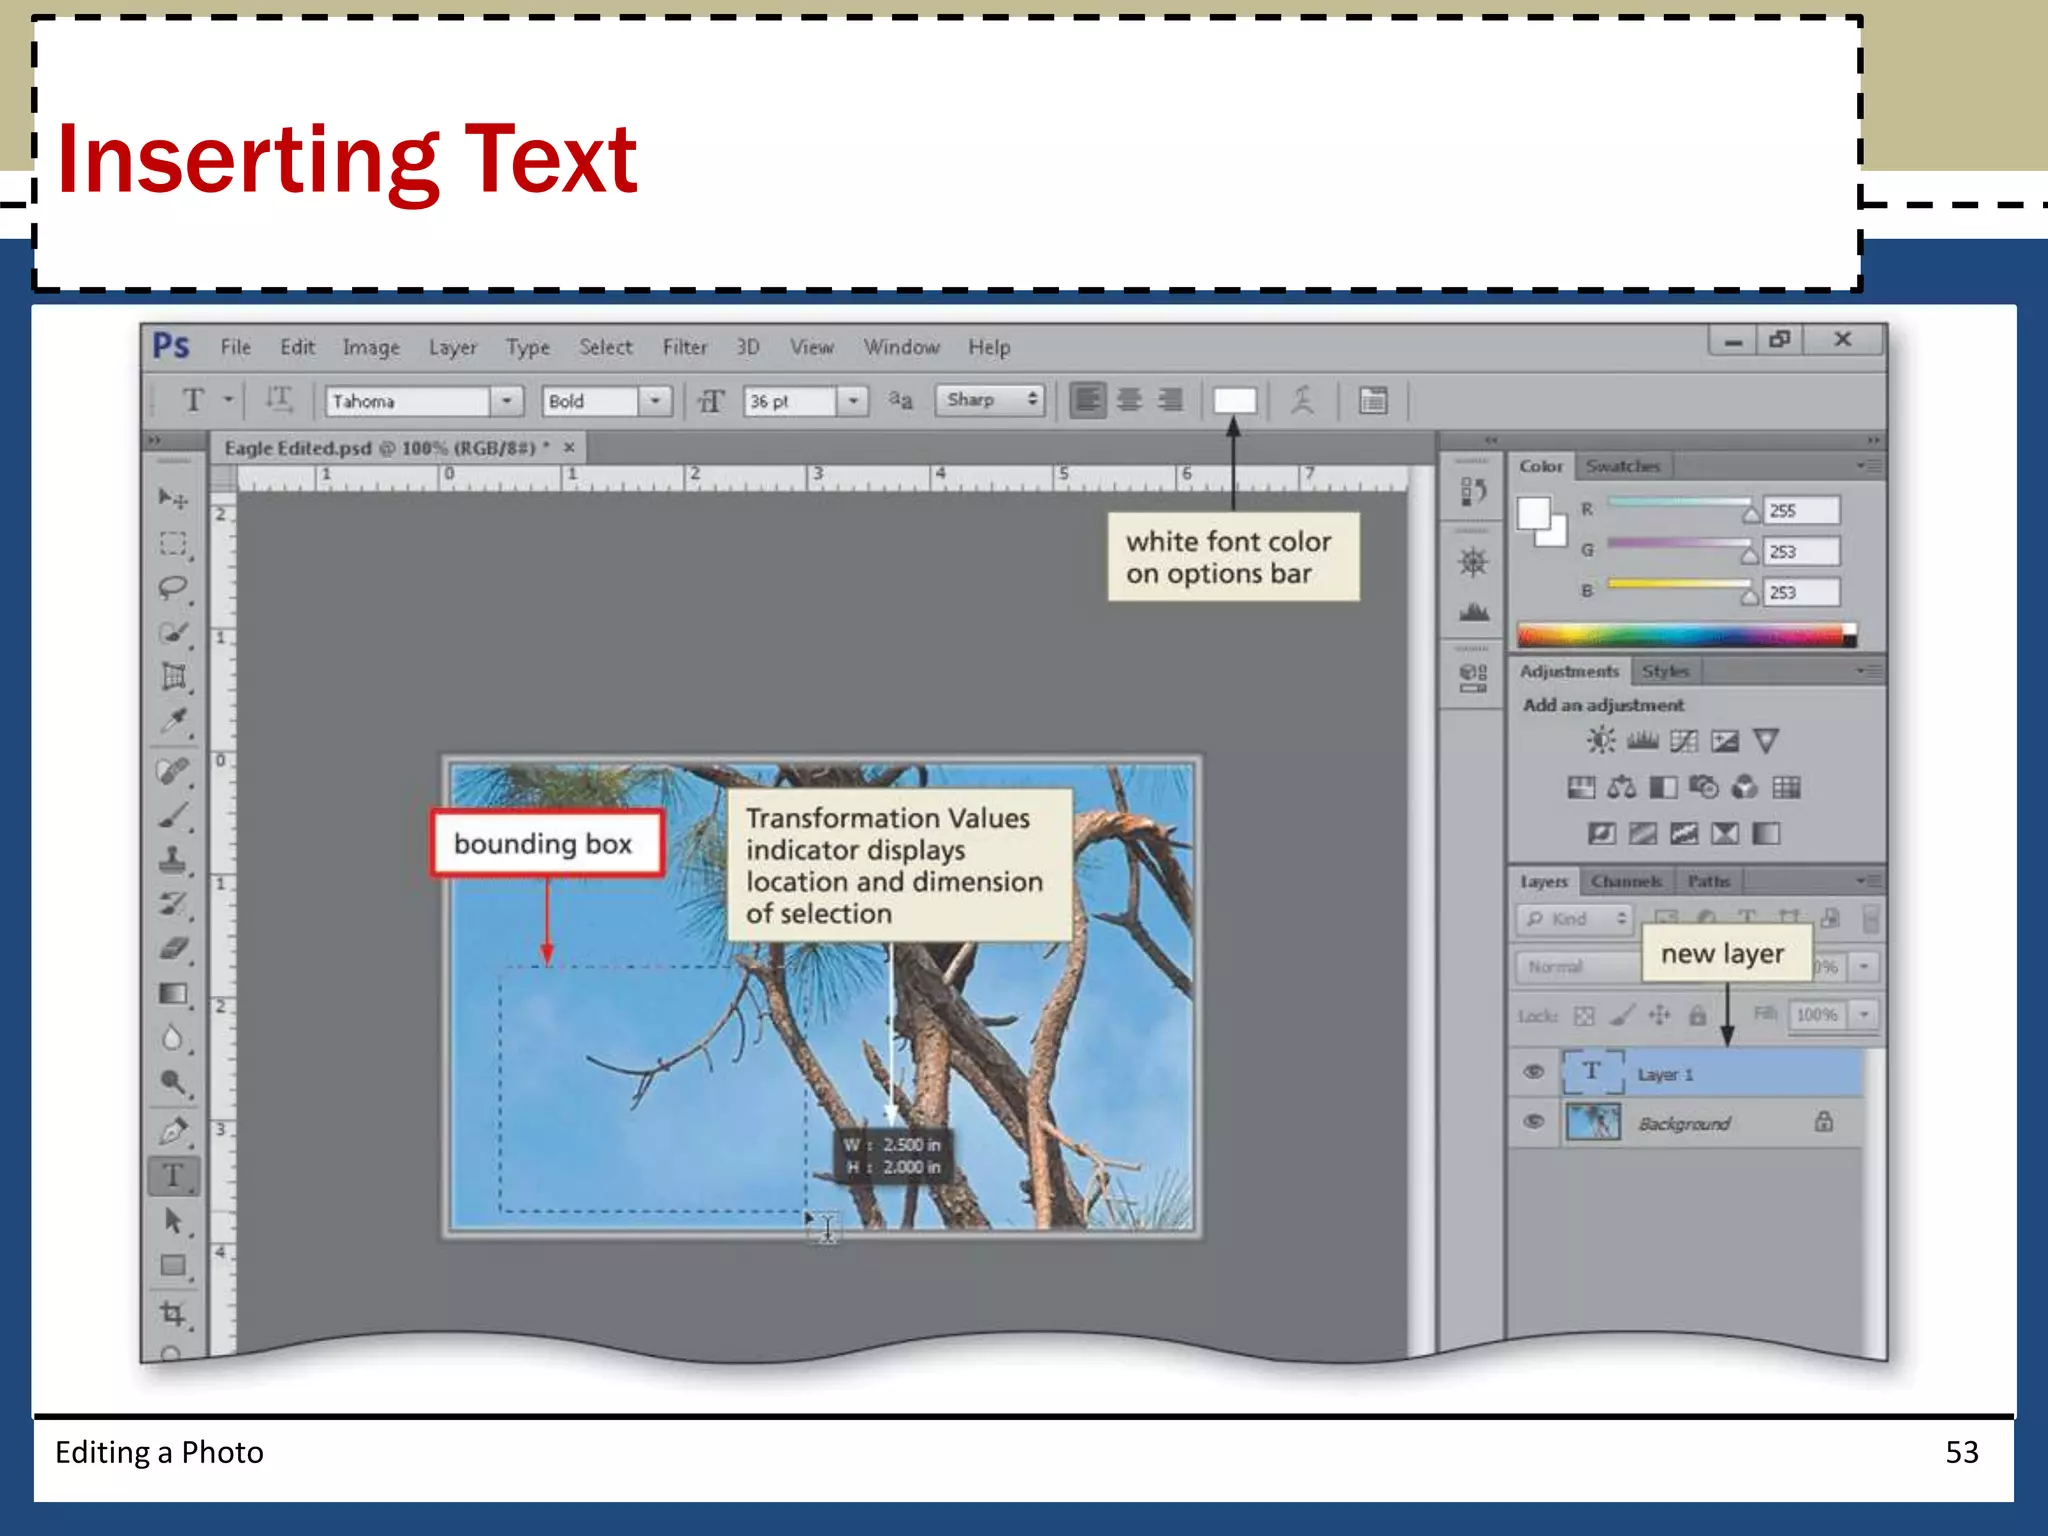This screenshot has height=1536, width=2048.
Task: Open the collapsed History panel icon
Action: click(x=1473, y=491)
